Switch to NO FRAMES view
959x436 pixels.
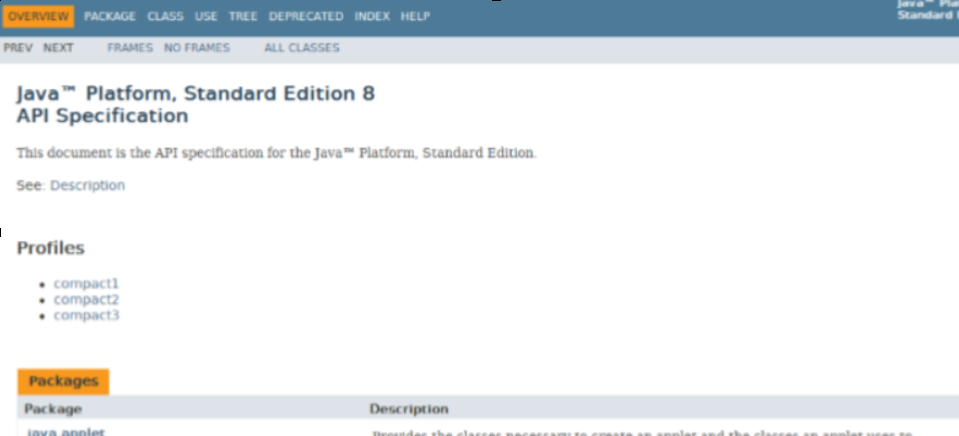click(197, 48)
